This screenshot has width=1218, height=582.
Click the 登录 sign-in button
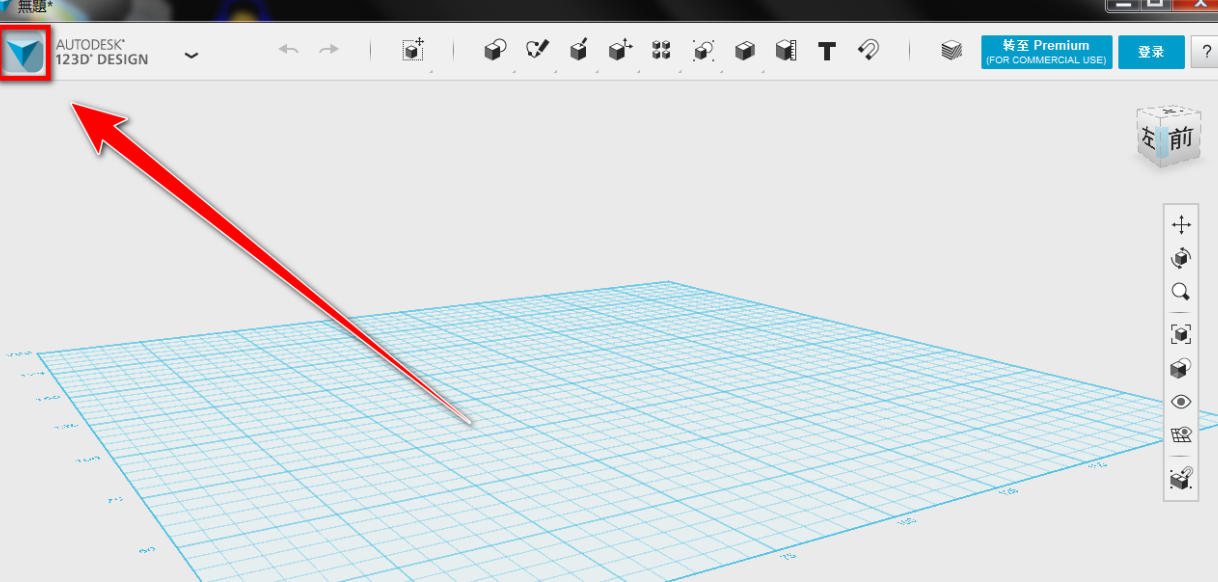click(1151, 52)
